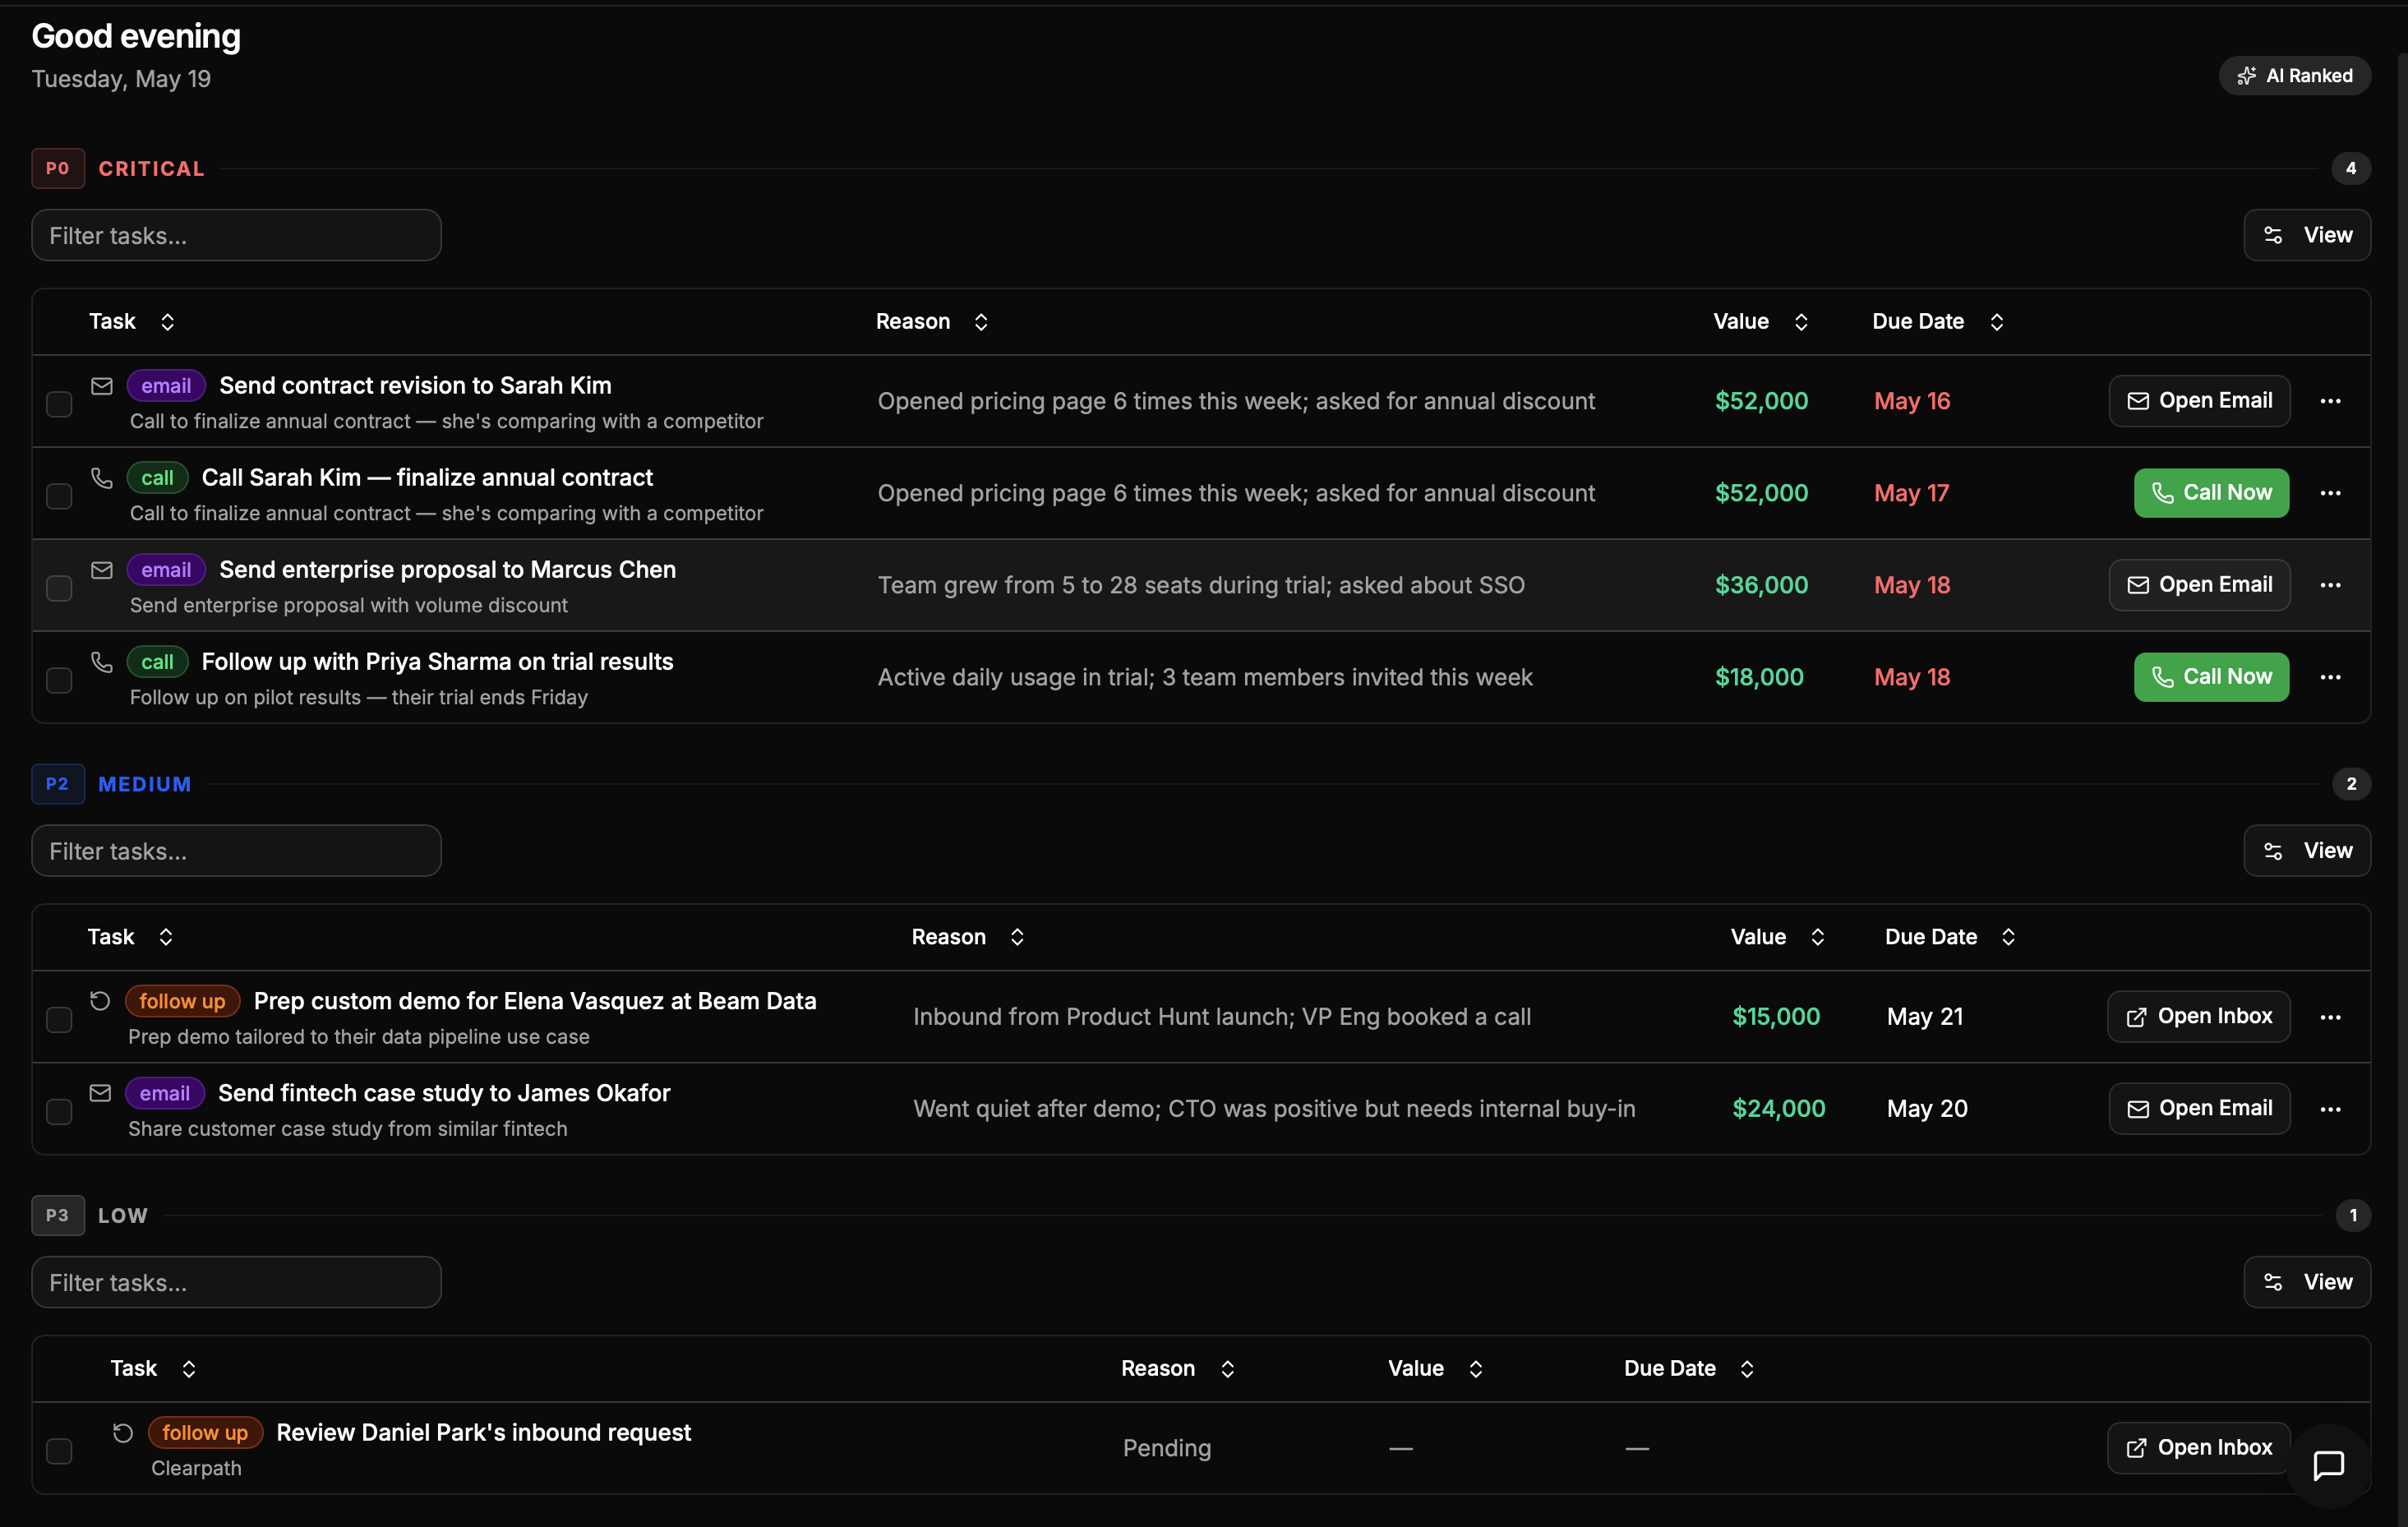Click the P3 priority badge
2408x1527 pixels.
pyautogui.click(x=58, y=1216)
